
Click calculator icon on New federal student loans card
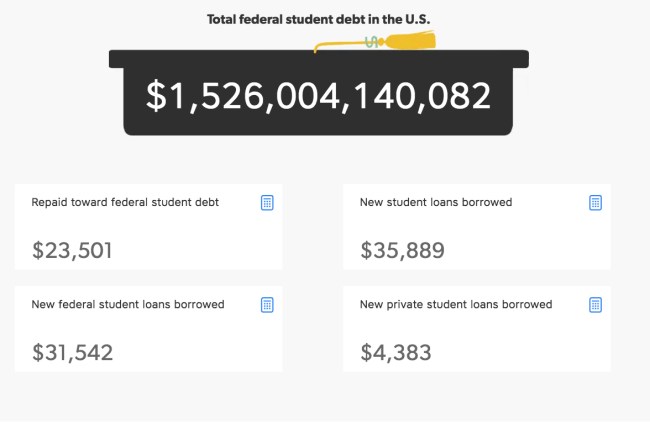click(267, 304)
